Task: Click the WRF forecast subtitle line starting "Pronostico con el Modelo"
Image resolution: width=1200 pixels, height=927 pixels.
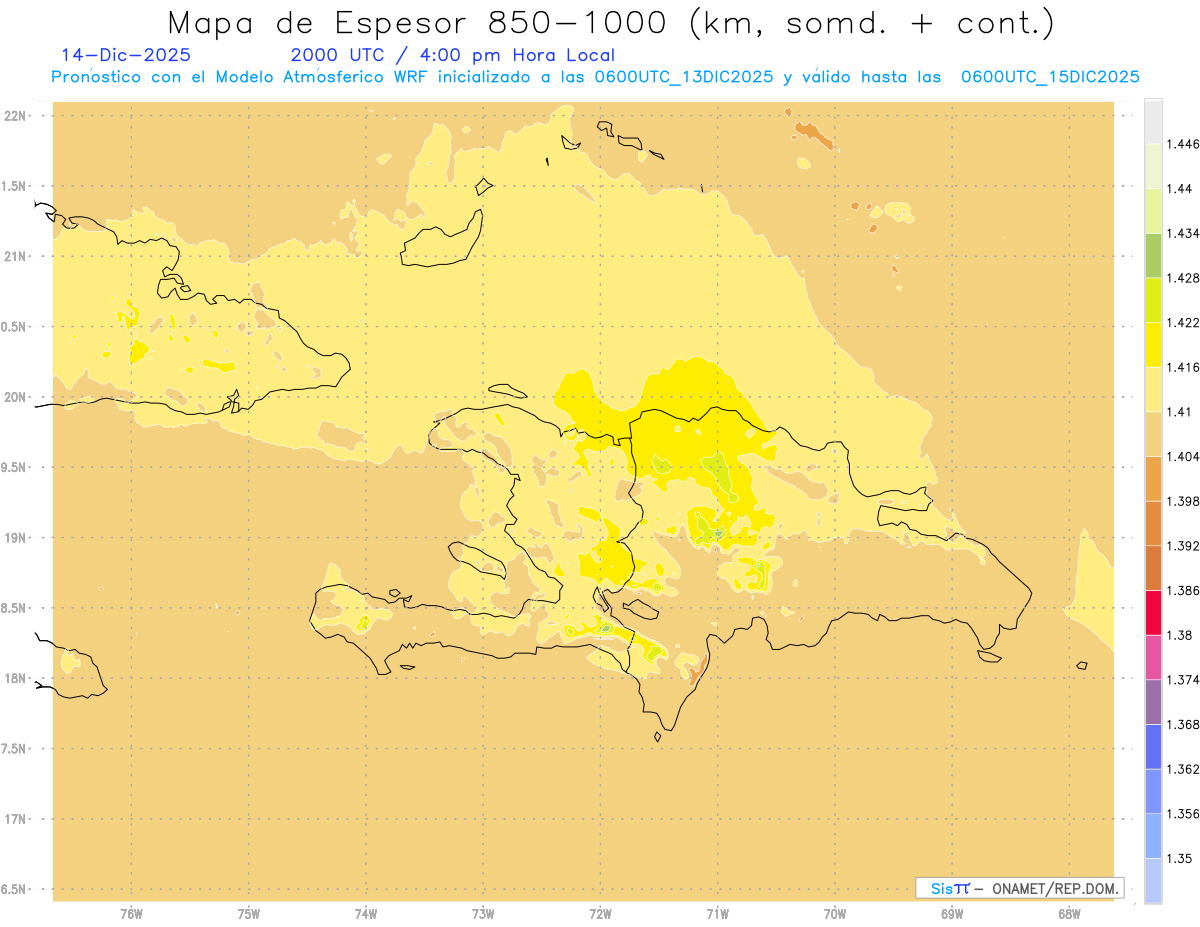Action: coord(596,77)
